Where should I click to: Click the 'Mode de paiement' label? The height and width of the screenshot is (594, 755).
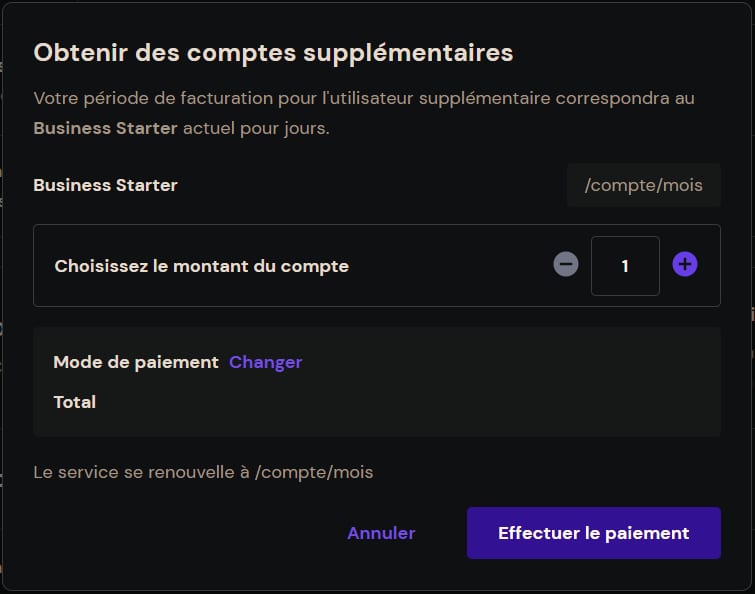pos(136,362)
